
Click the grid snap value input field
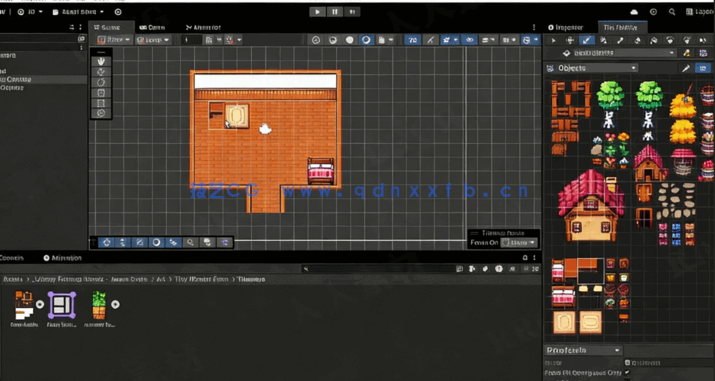(x=192, y=40)
